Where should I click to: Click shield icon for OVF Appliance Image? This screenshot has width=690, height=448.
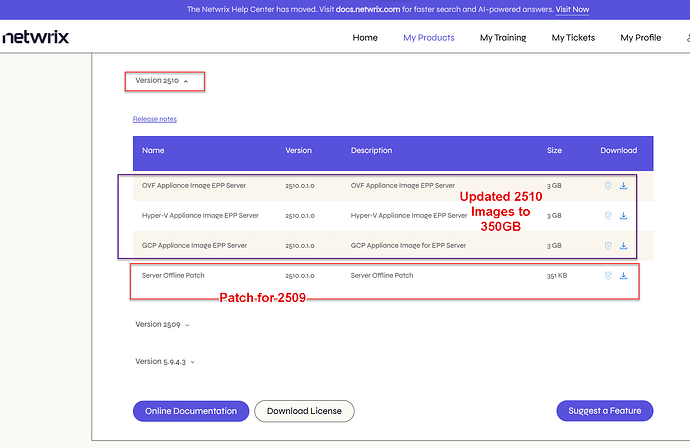pyautogui.click(x=608, y=186)
